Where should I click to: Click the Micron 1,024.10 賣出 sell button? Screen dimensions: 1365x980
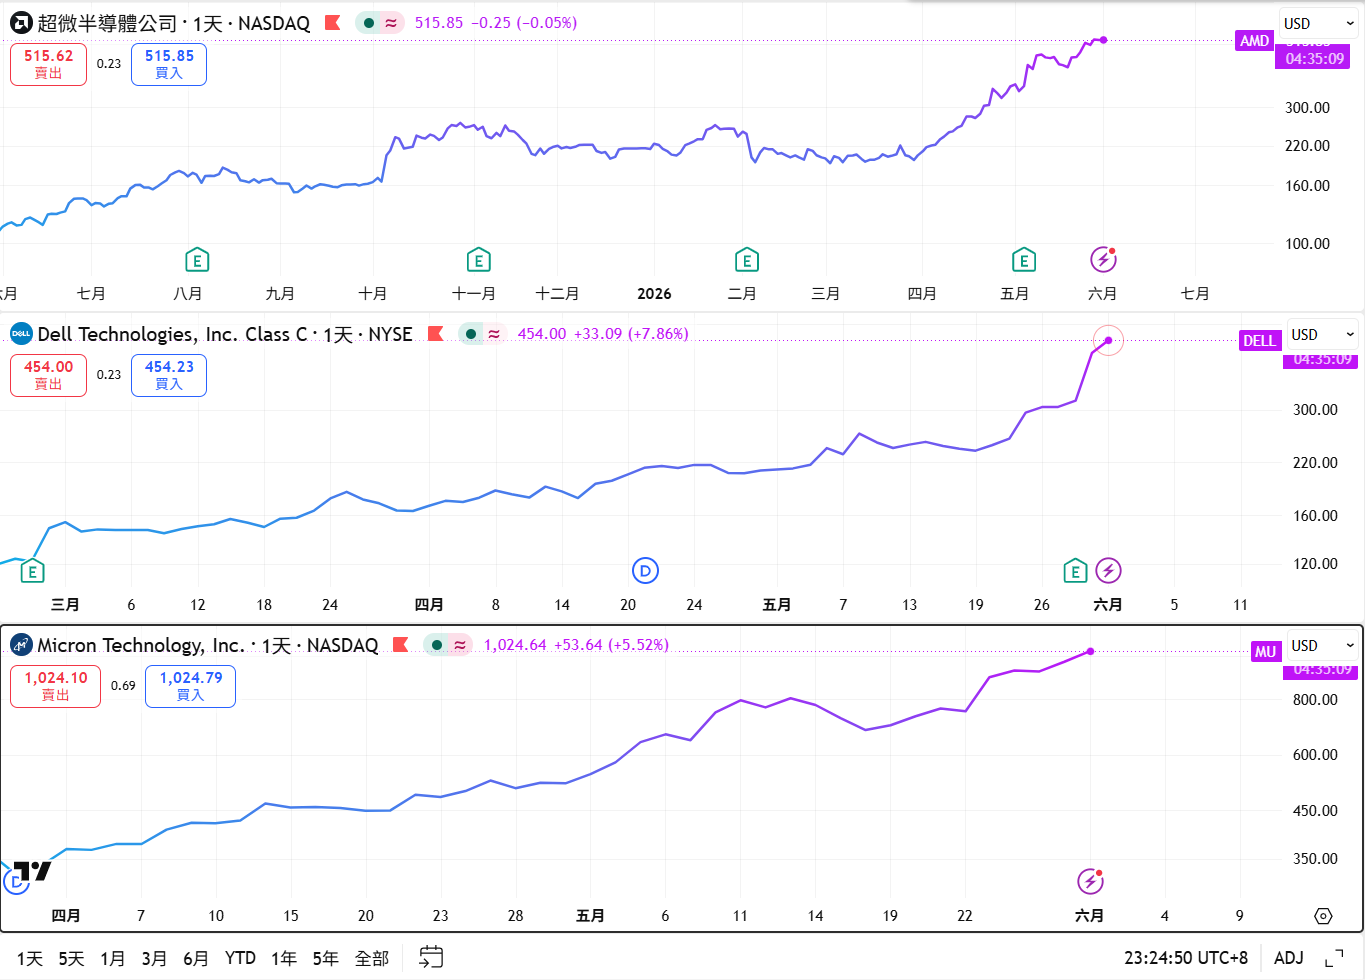pyautogui.click(x=56, y=686)
